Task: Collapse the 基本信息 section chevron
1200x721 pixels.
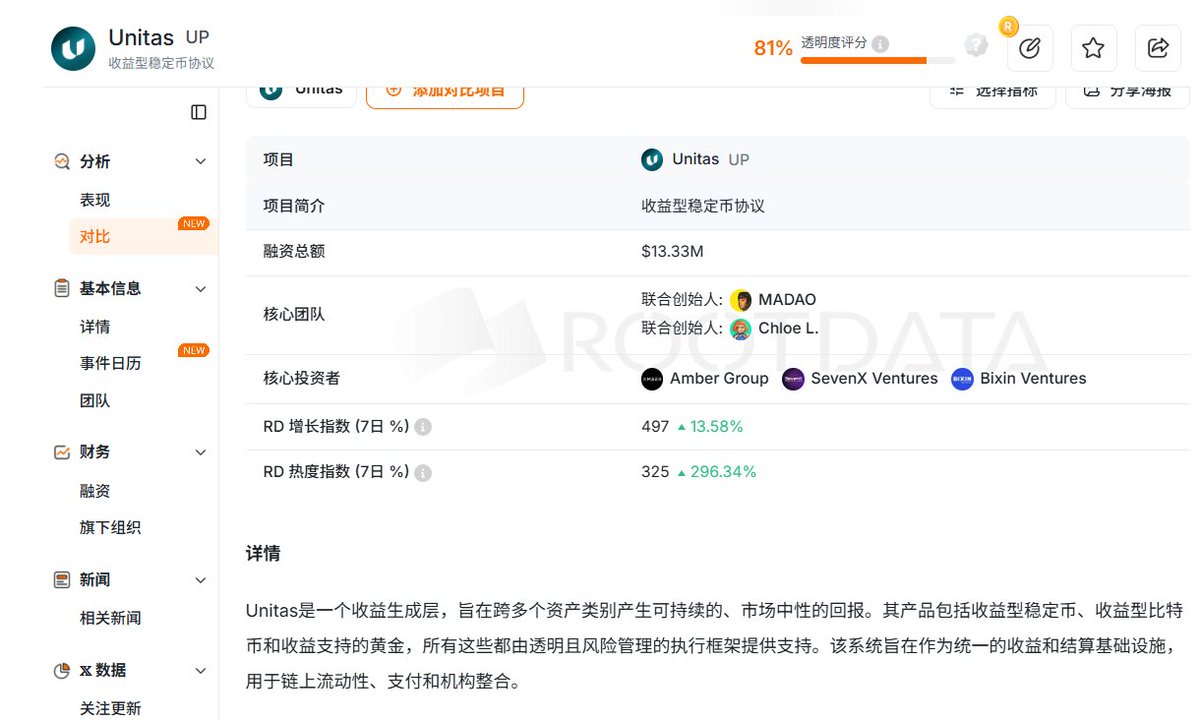Action: 200,289
